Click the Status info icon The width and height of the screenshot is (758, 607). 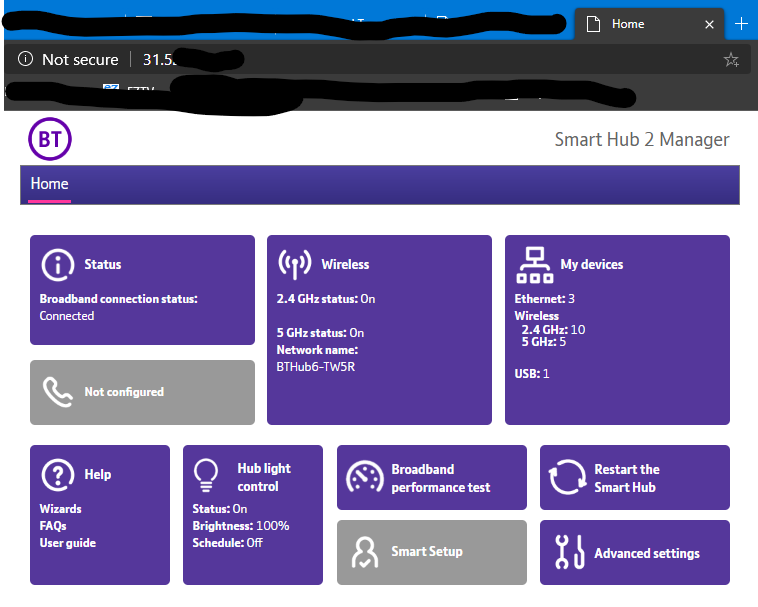pyautogui.click(x=58, y=265)
